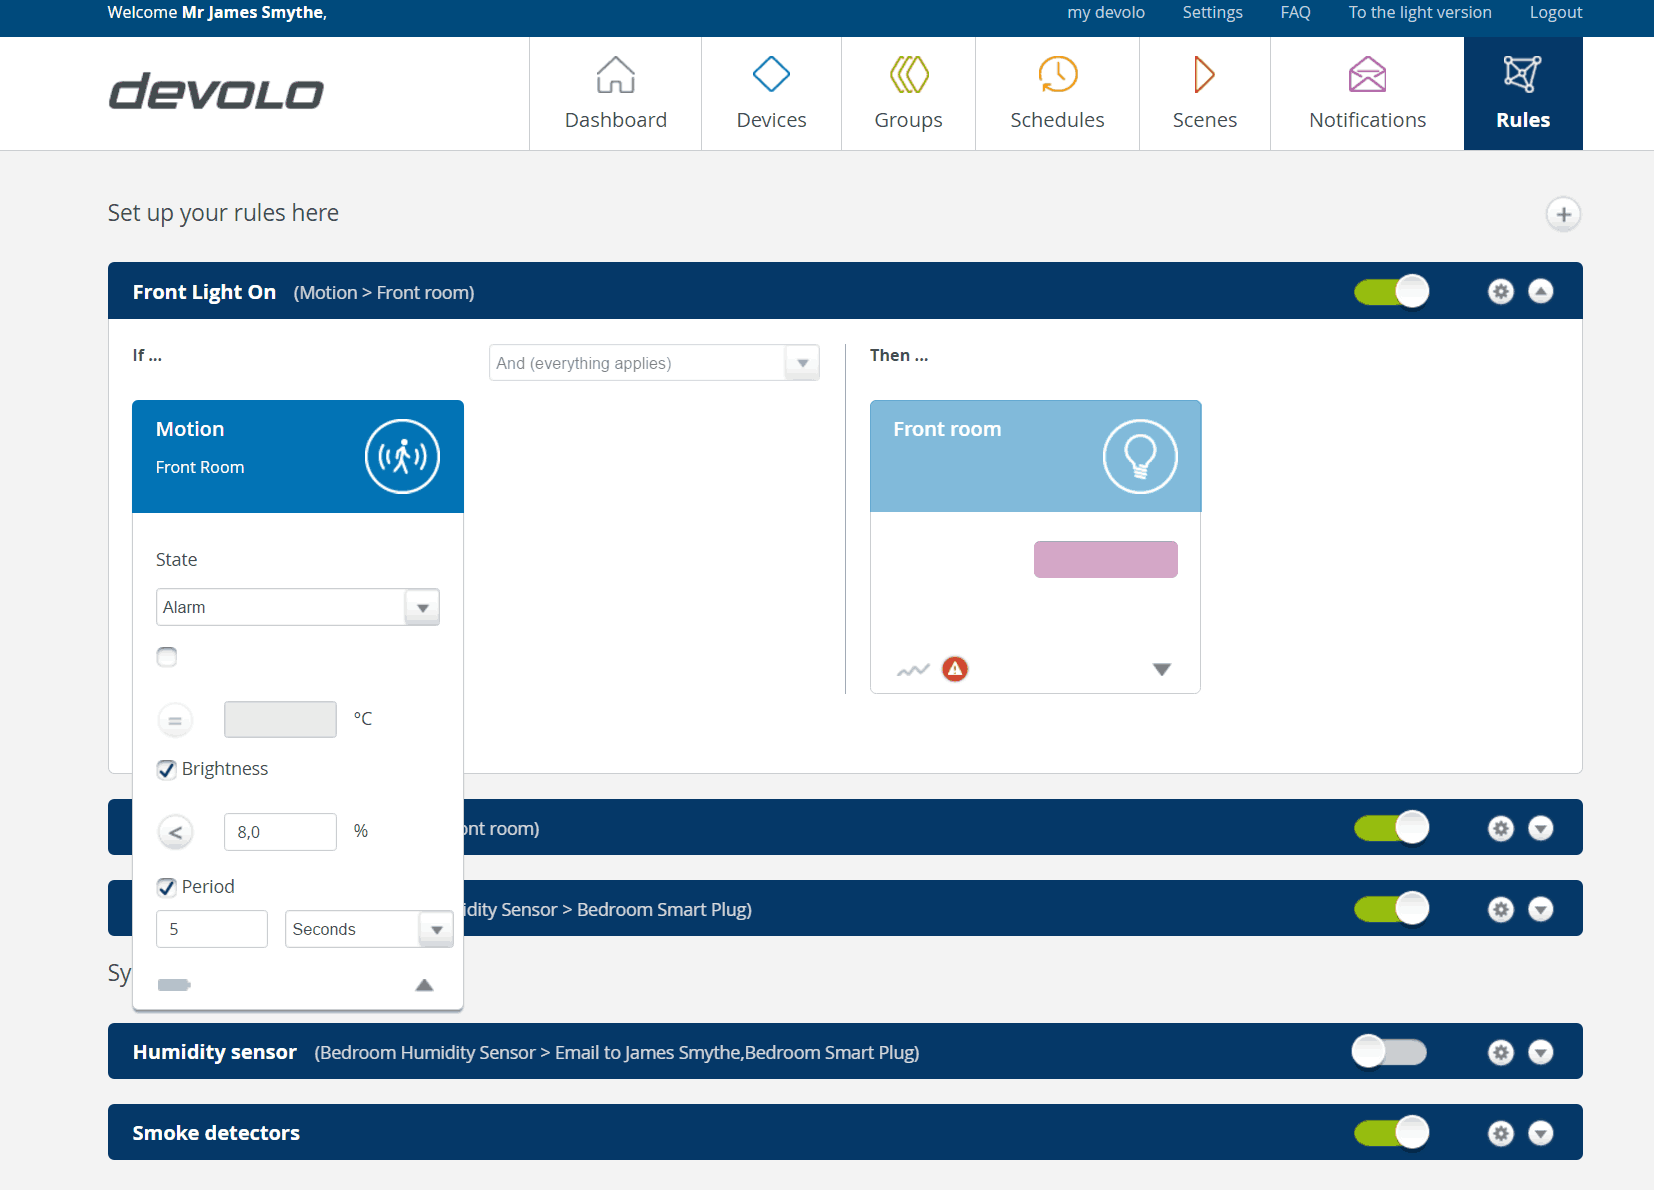Viewport: 1654px width, 1190px height.
Task: Disable the Front Light On rule toggle
Action: pos(1391,292)
